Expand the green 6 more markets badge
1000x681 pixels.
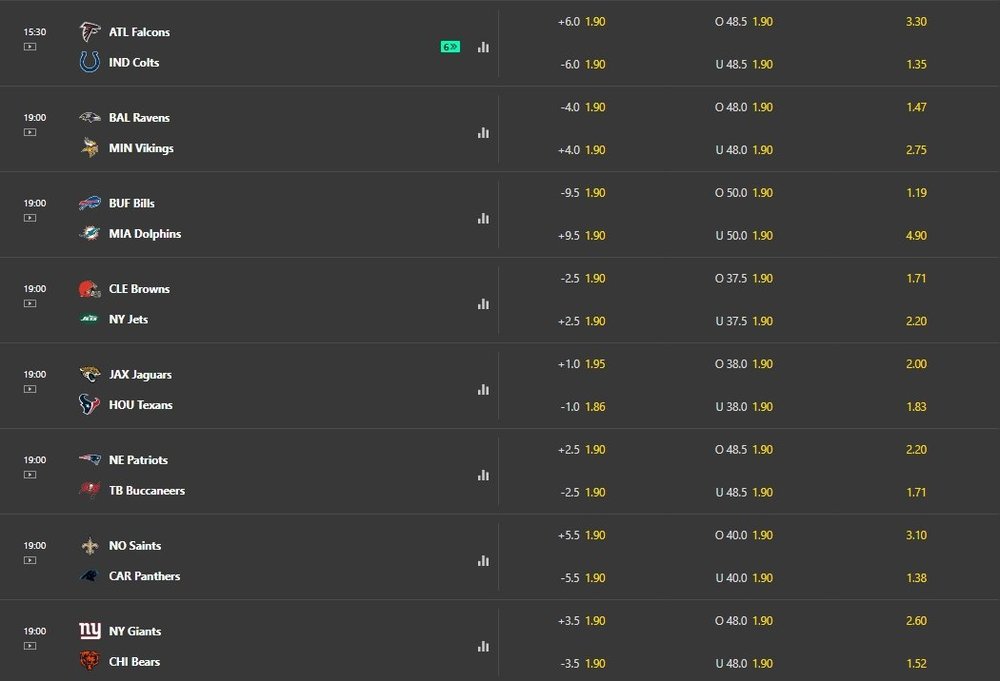pos(450,47)
